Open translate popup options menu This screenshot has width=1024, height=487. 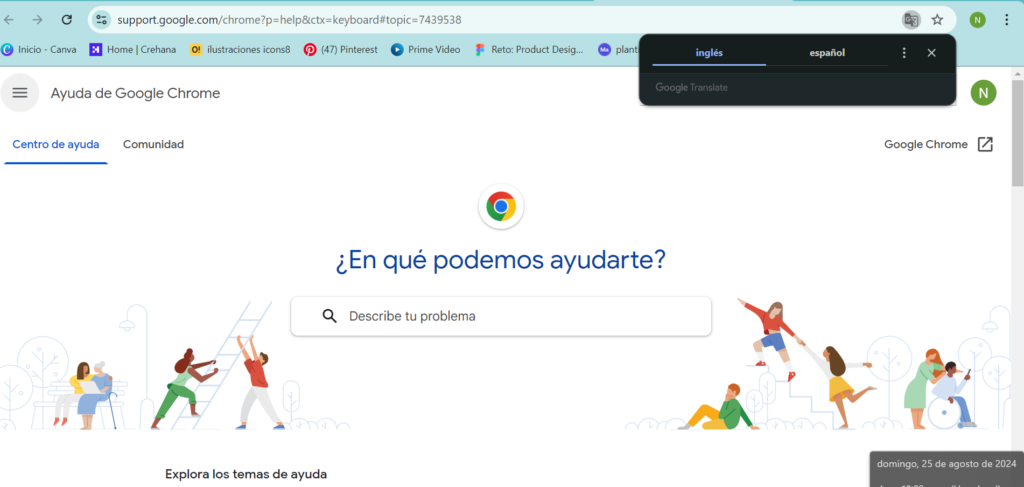click(904, 53)
